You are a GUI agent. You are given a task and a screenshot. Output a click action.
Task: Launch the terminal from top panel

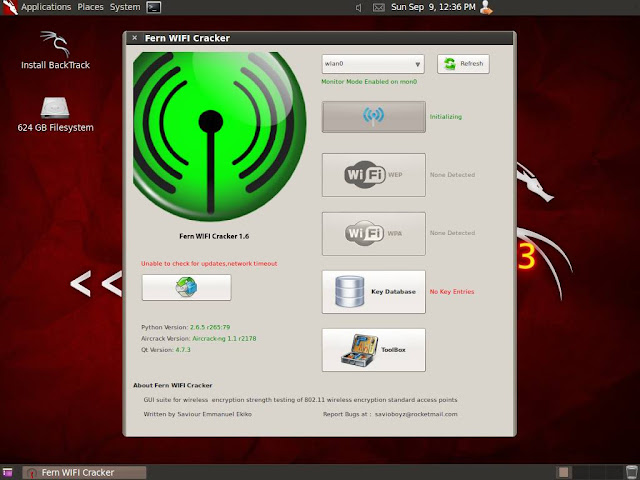click(x=153, y=7)
